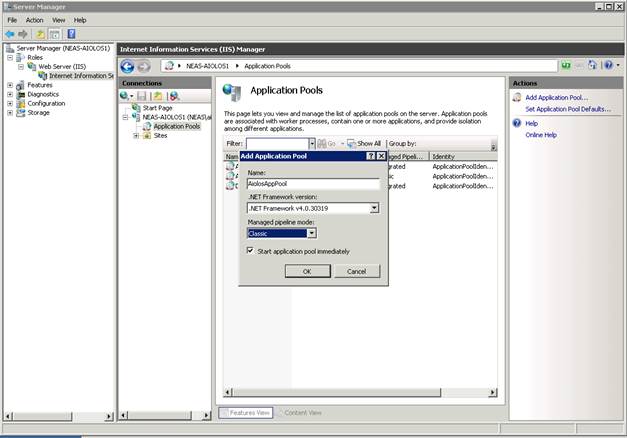Screen dimensions: 627x438
Task: Click the Help link in Actions pane
Action: click(x=531, y=123)
